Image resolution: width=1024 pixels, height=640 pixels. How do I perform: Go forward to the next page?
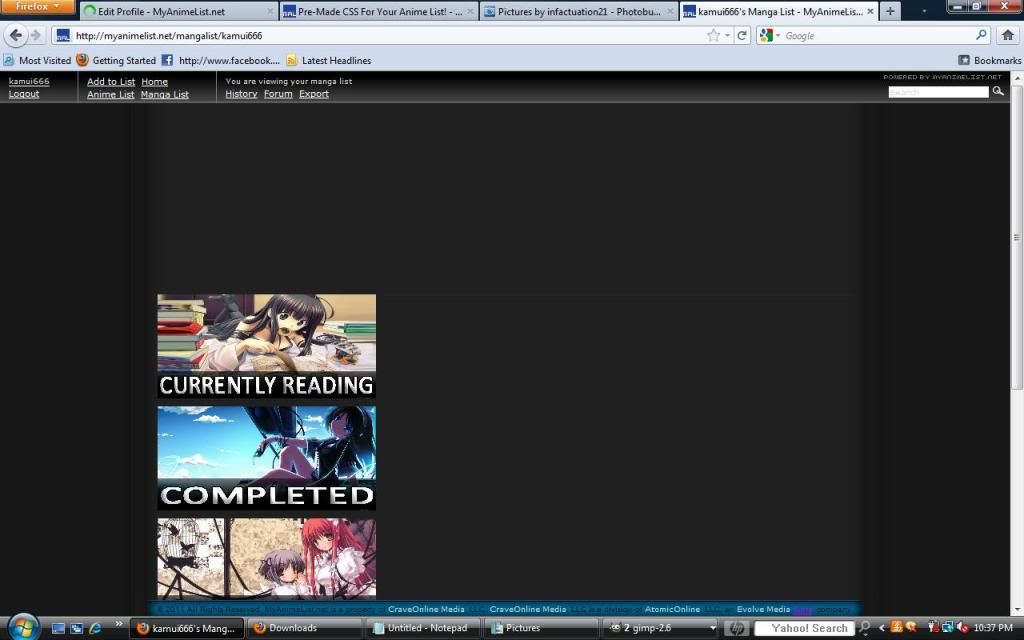[37, 35]
